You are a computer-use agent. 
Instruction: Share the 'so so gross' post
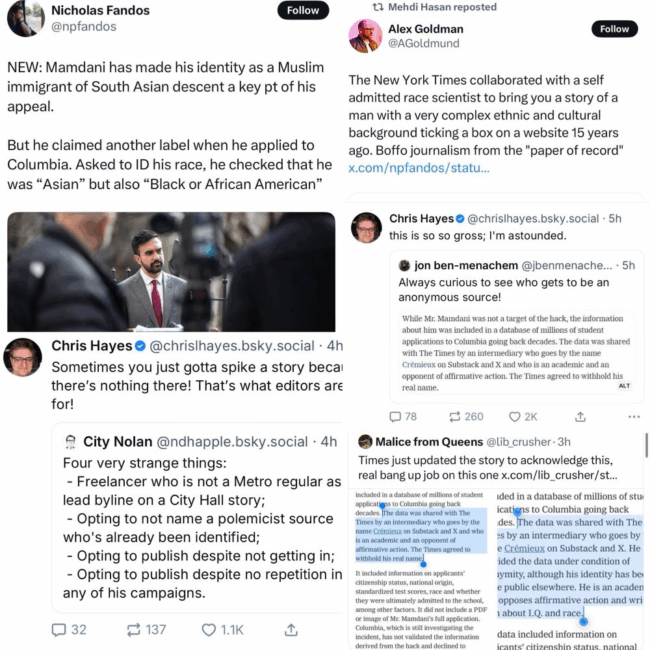(580, 417)
